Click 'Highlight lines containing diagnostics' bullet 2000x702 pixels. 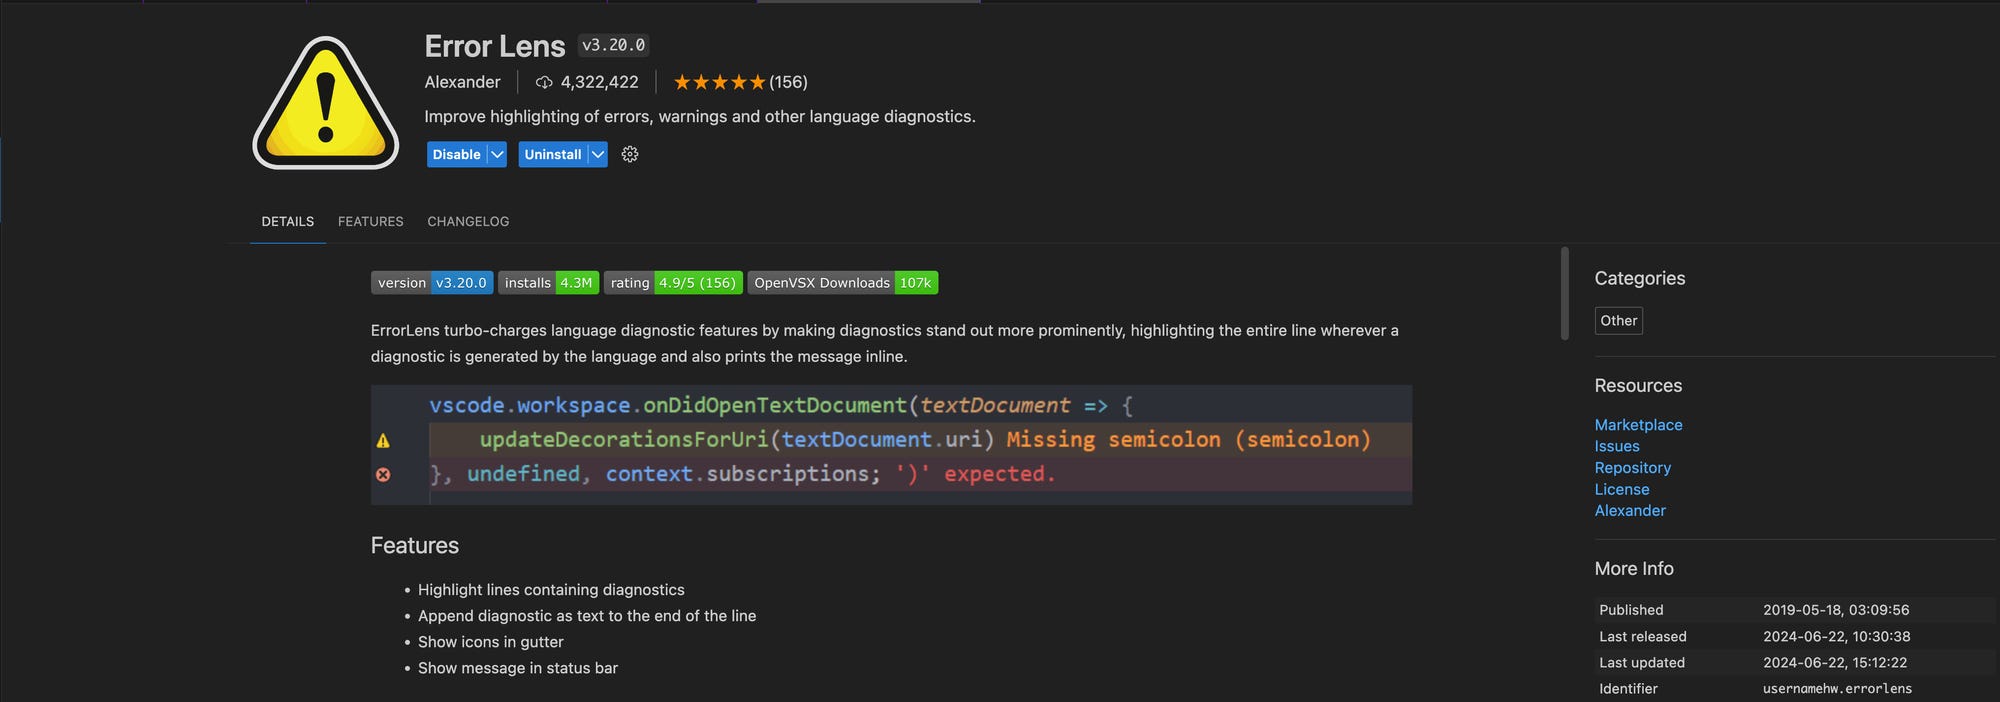click(x=551, y=590)
